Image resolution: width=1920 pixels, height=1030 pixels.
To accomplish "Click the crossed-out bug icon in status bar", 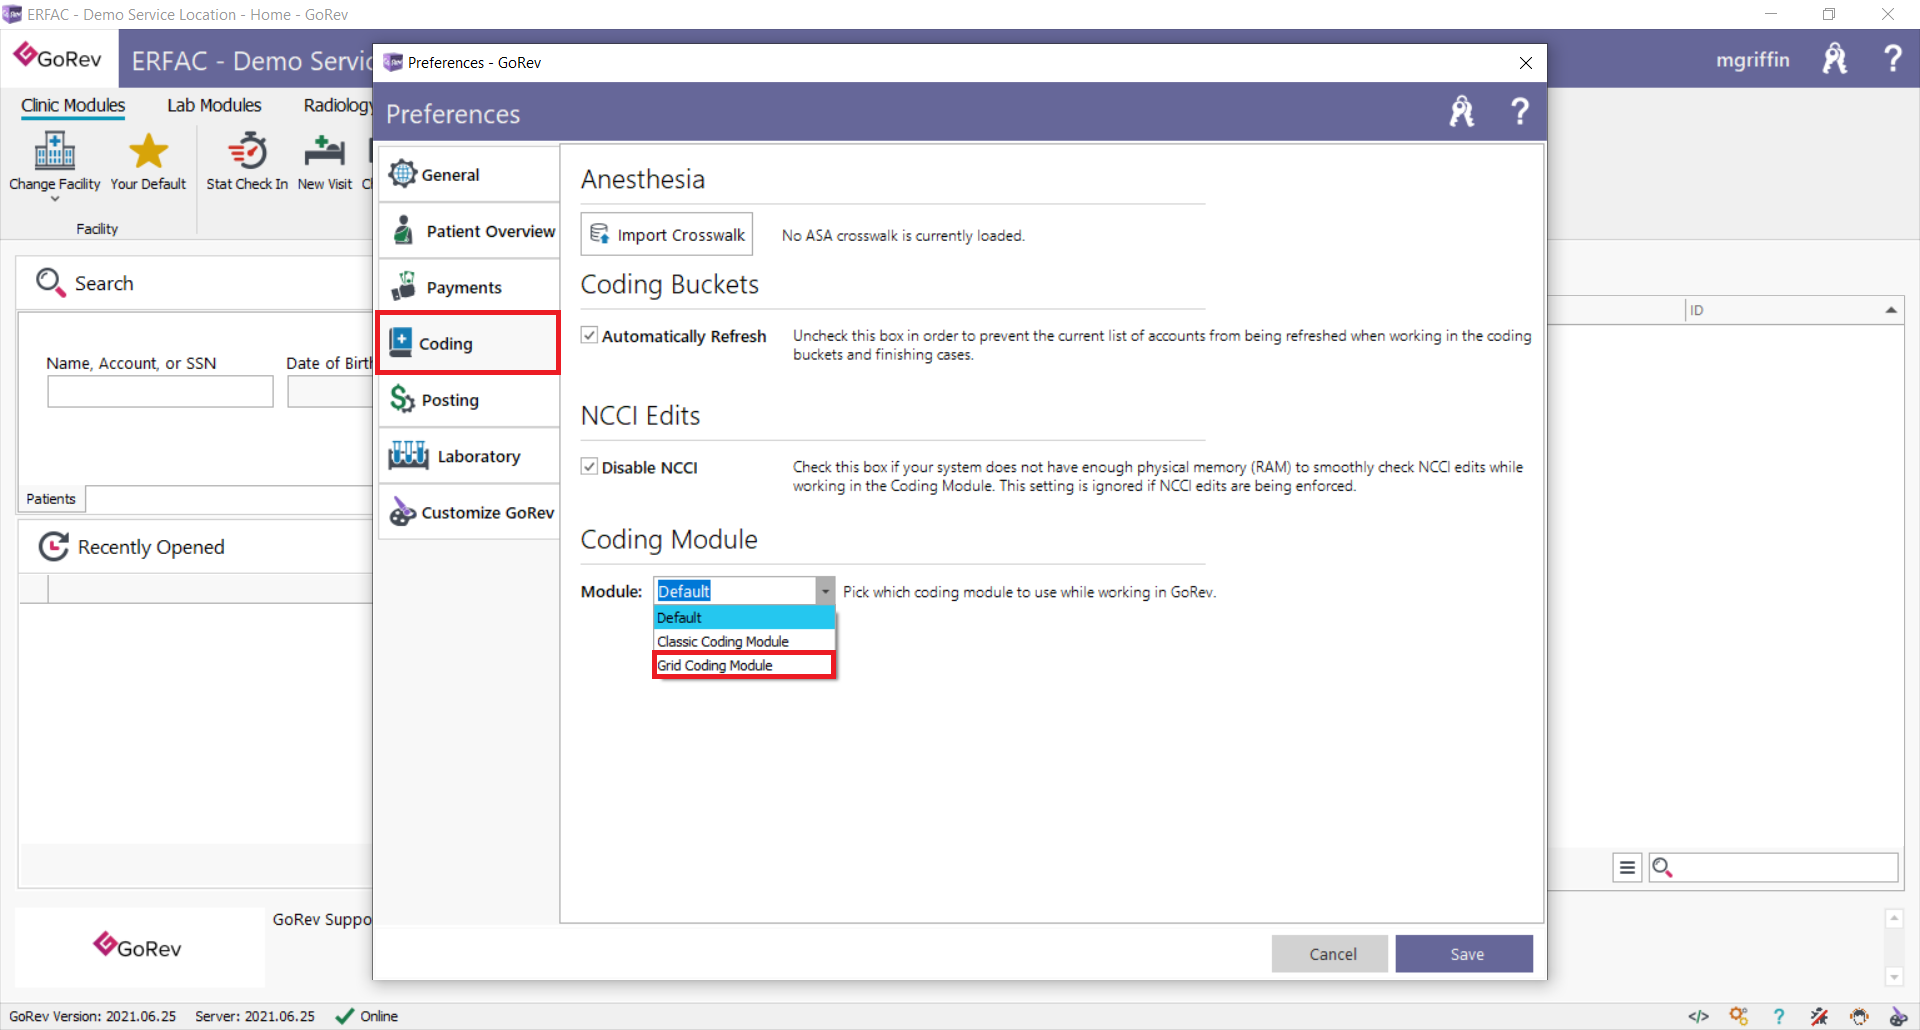I will tap(1819, 1016).
